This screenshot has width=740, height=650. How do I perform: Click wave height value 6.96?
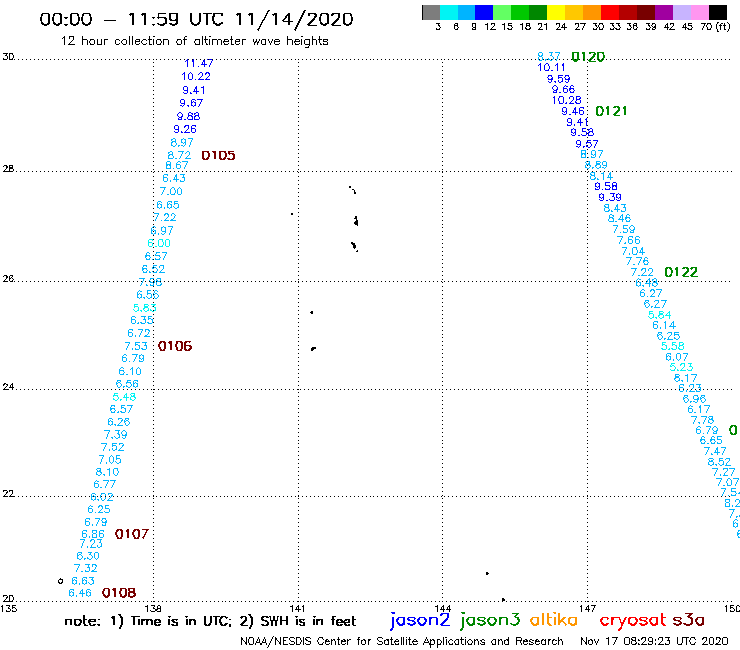click(x=694, y=399)
